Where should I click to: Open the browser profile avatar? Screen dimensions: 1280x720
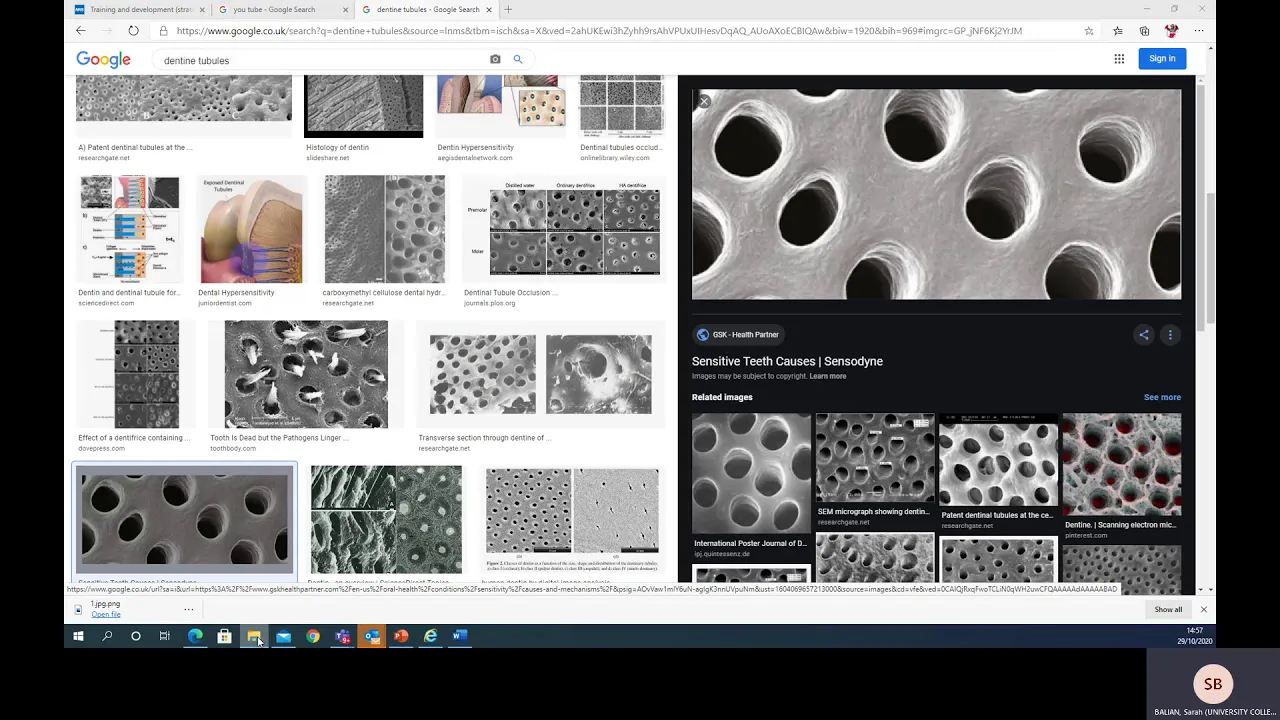(1172, 31)
